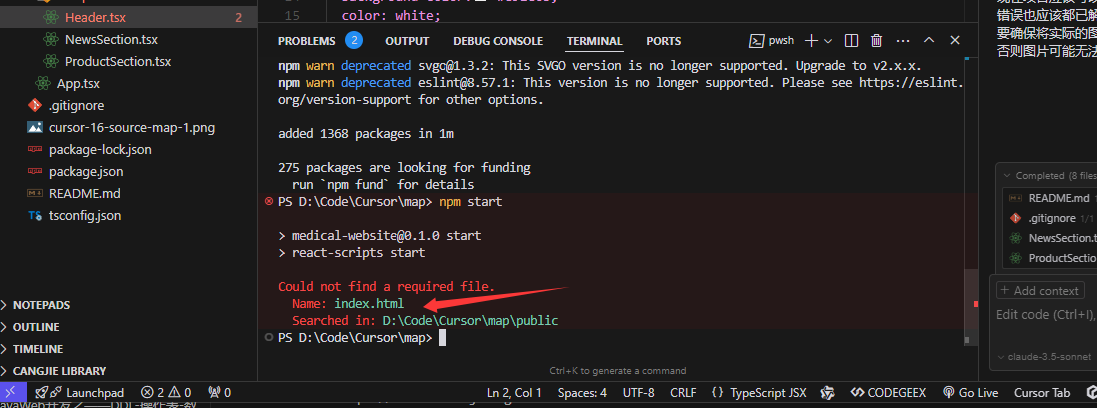Expand the TIMELINE section
The image size is (1097, 408).
[36, 349]
